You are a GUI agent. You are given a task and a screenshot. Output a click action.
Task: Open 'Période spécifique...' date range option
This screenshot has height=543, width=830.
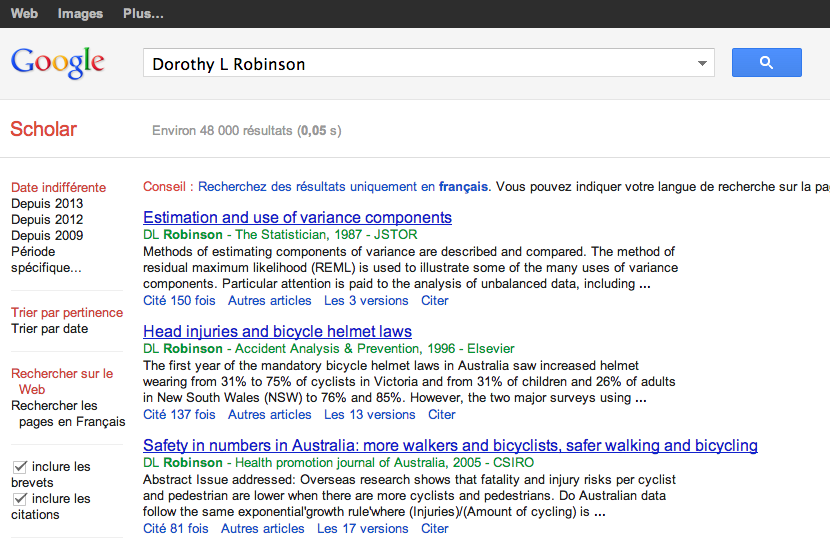(x=46, y=259)
